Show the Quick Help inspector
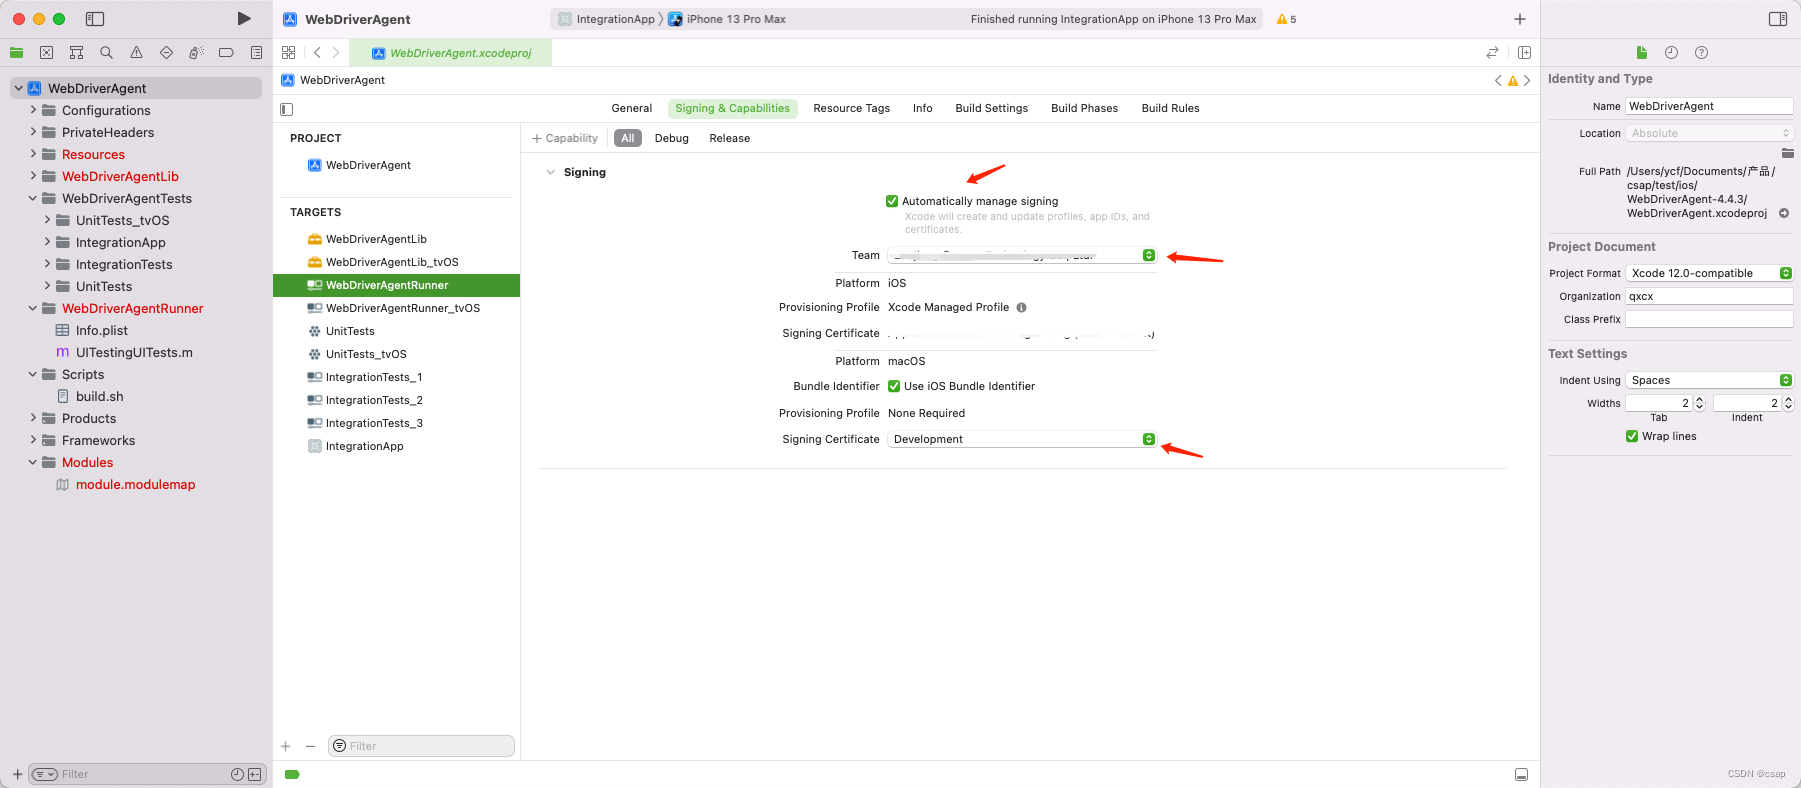The width and height of the screenshot is (1801, 788). click(1701, 52)
